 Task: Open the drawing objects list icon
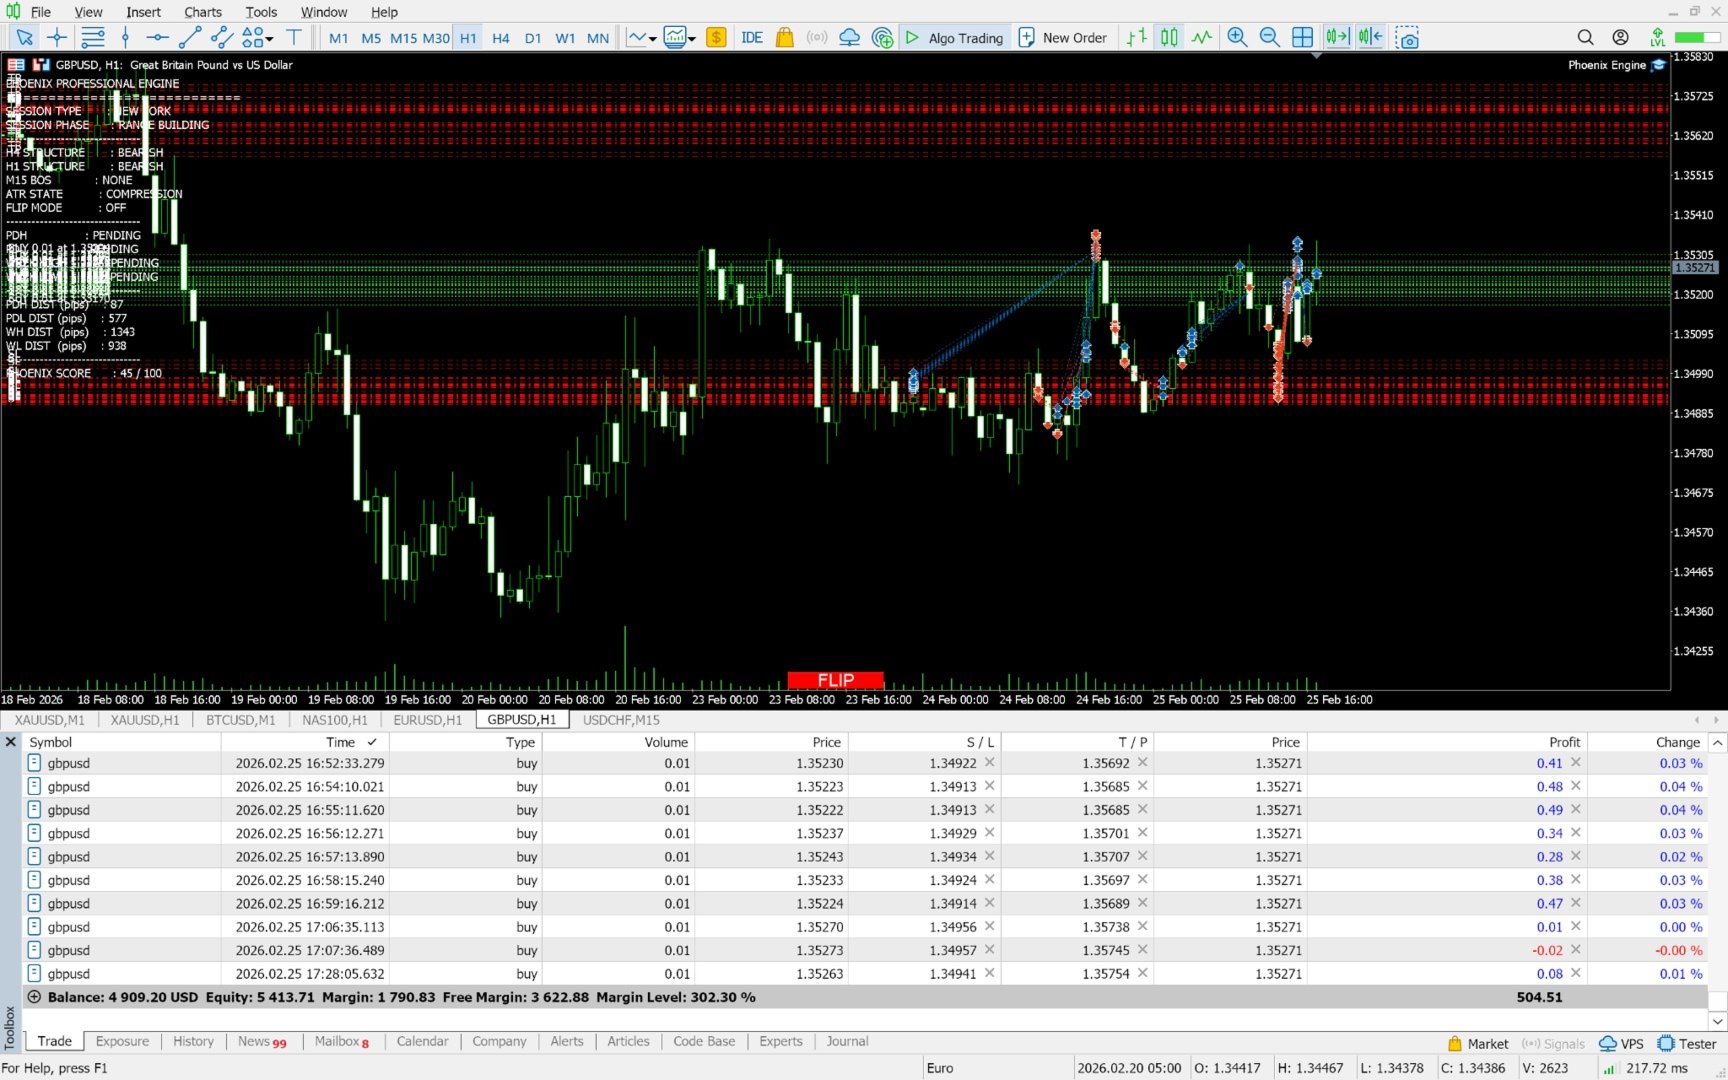tap(93, 38)
